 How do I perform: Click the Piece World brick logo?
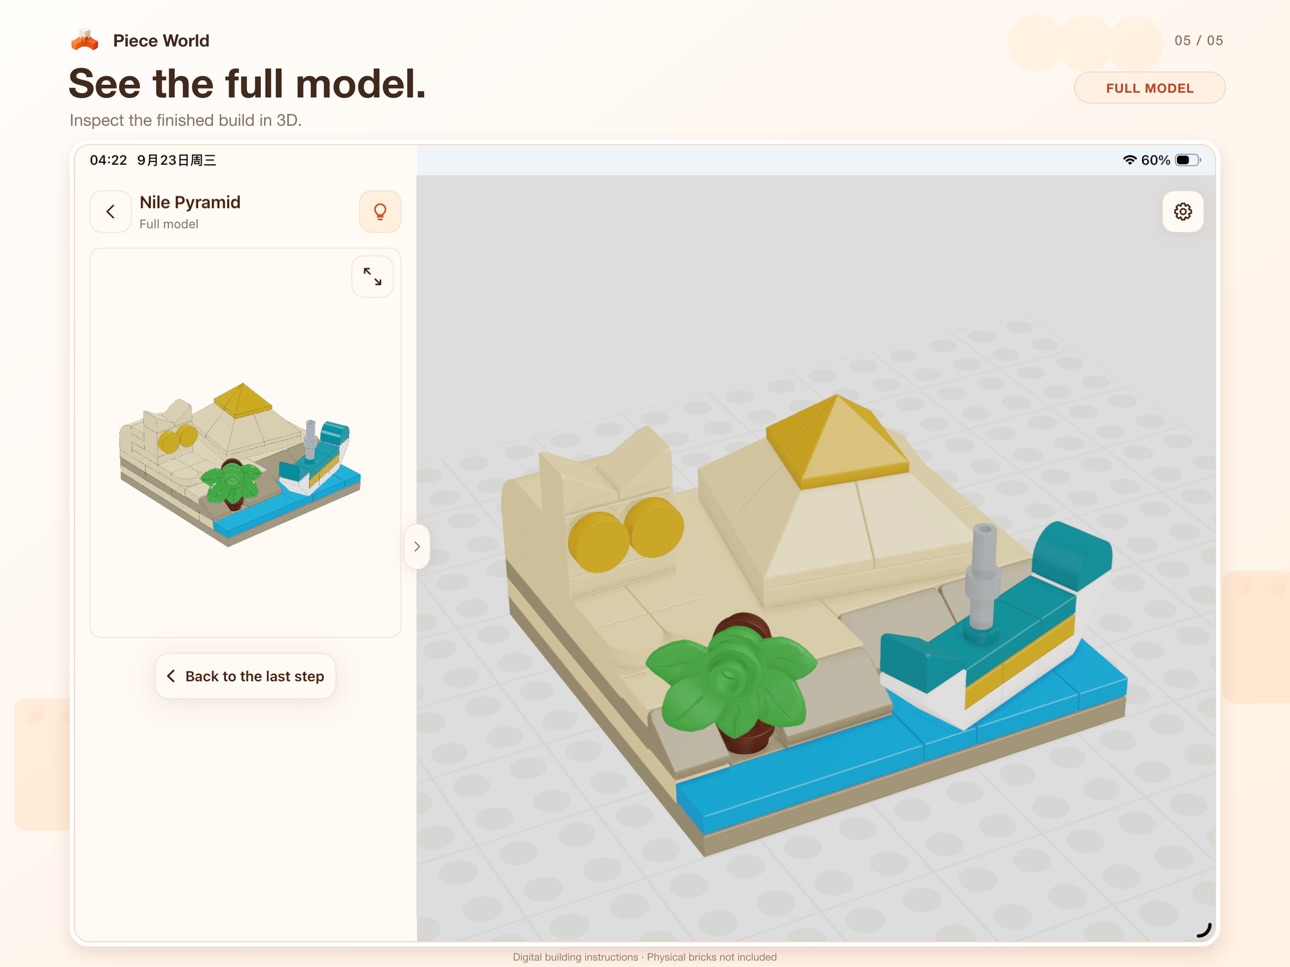point(85,41)
